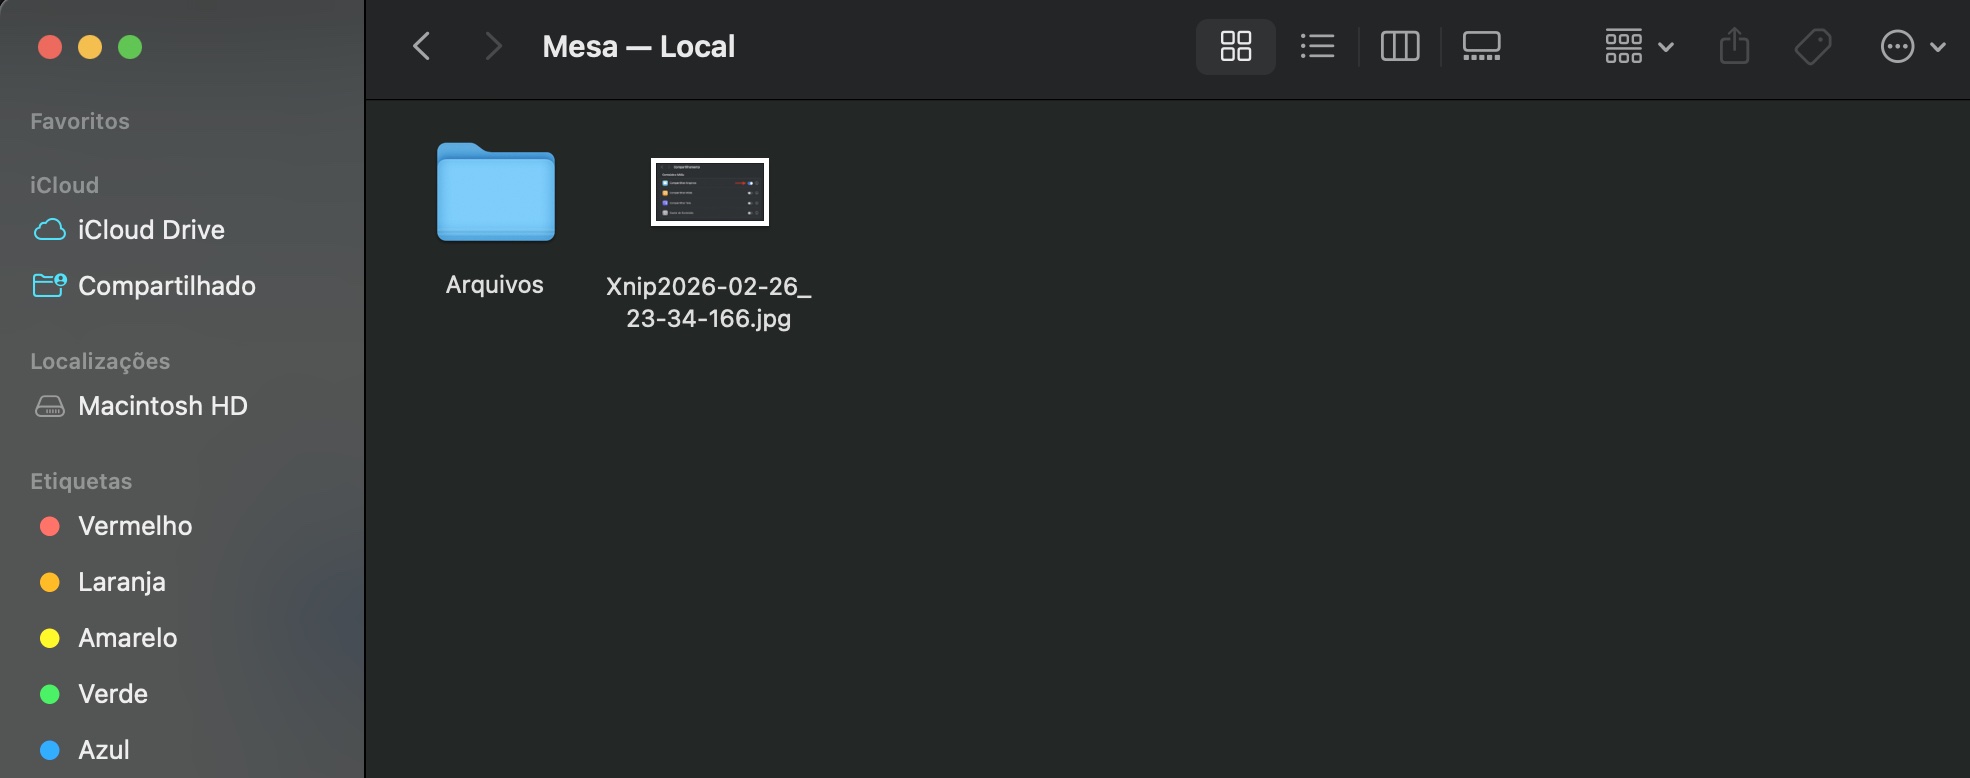Switch to column view
This screenshot has height=778, width=1970.
pyautogui.click(x=1400, y=46)
